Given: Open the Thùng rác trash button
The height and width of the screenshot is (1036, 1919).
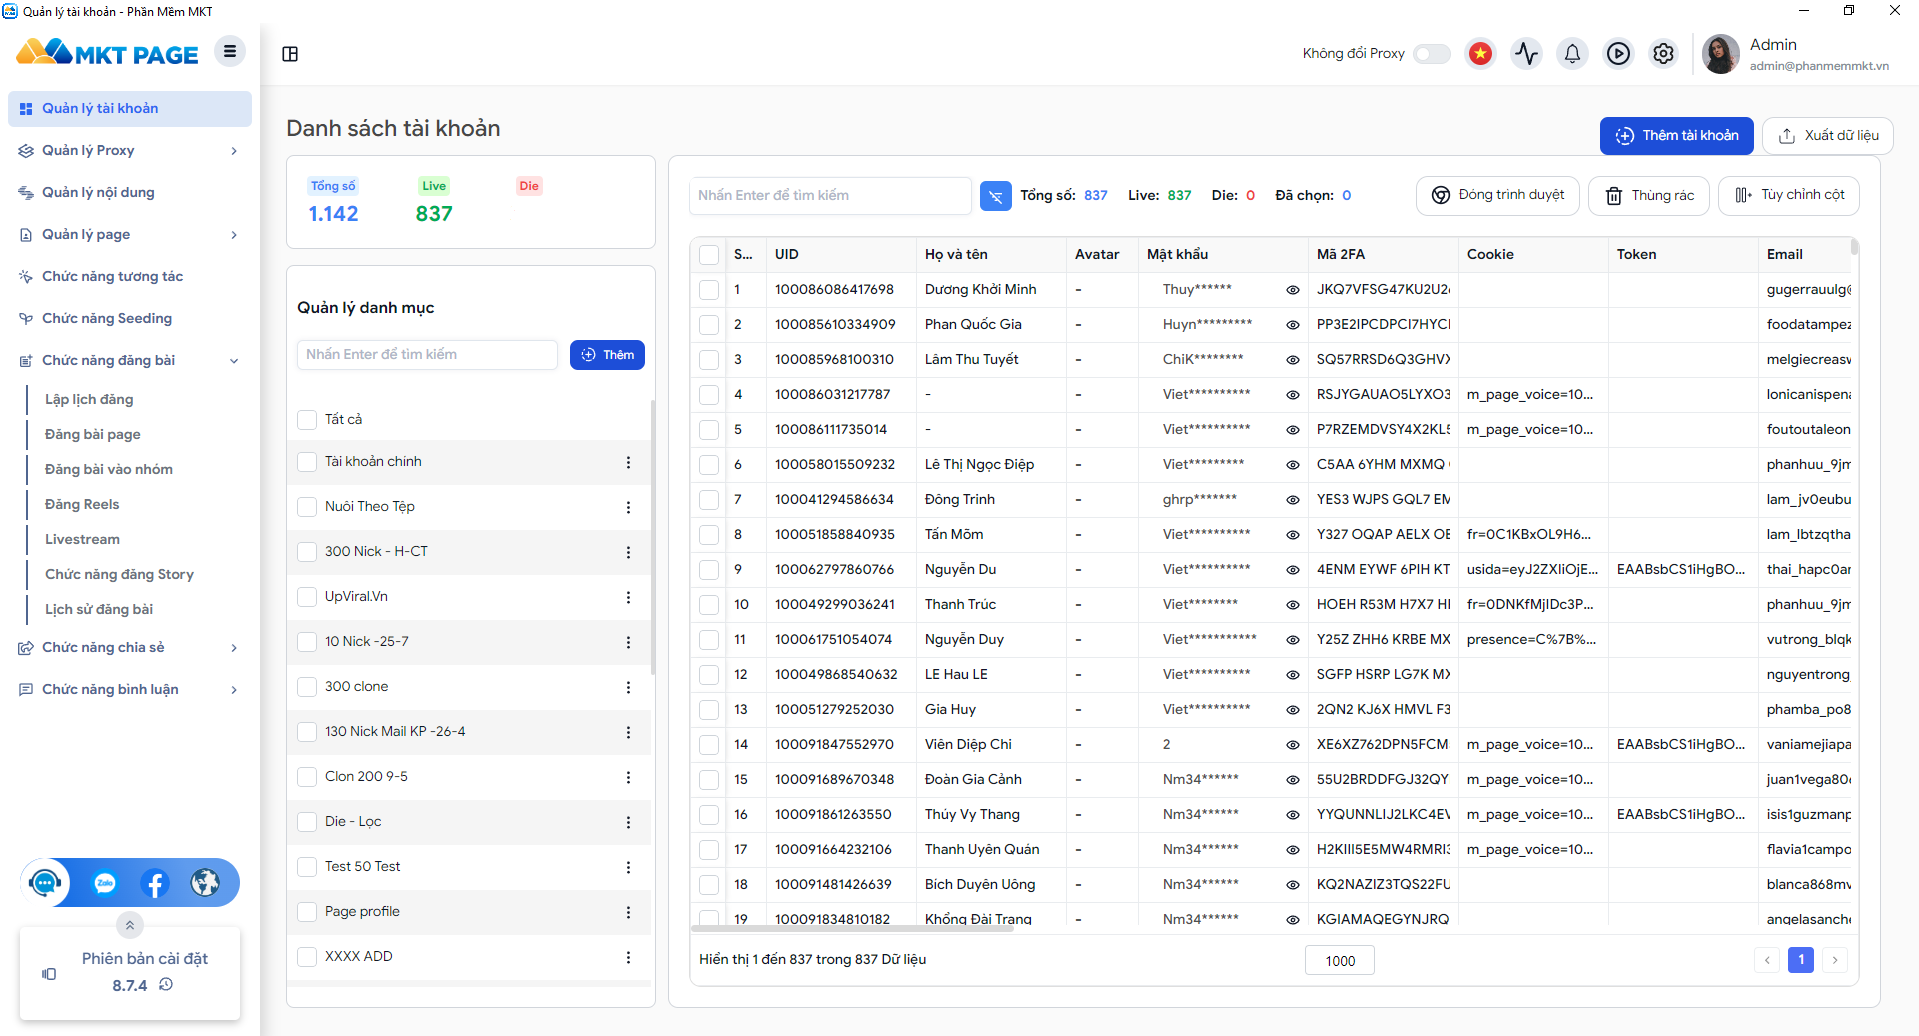Looking at the screenshot, I should (1649, 196).
